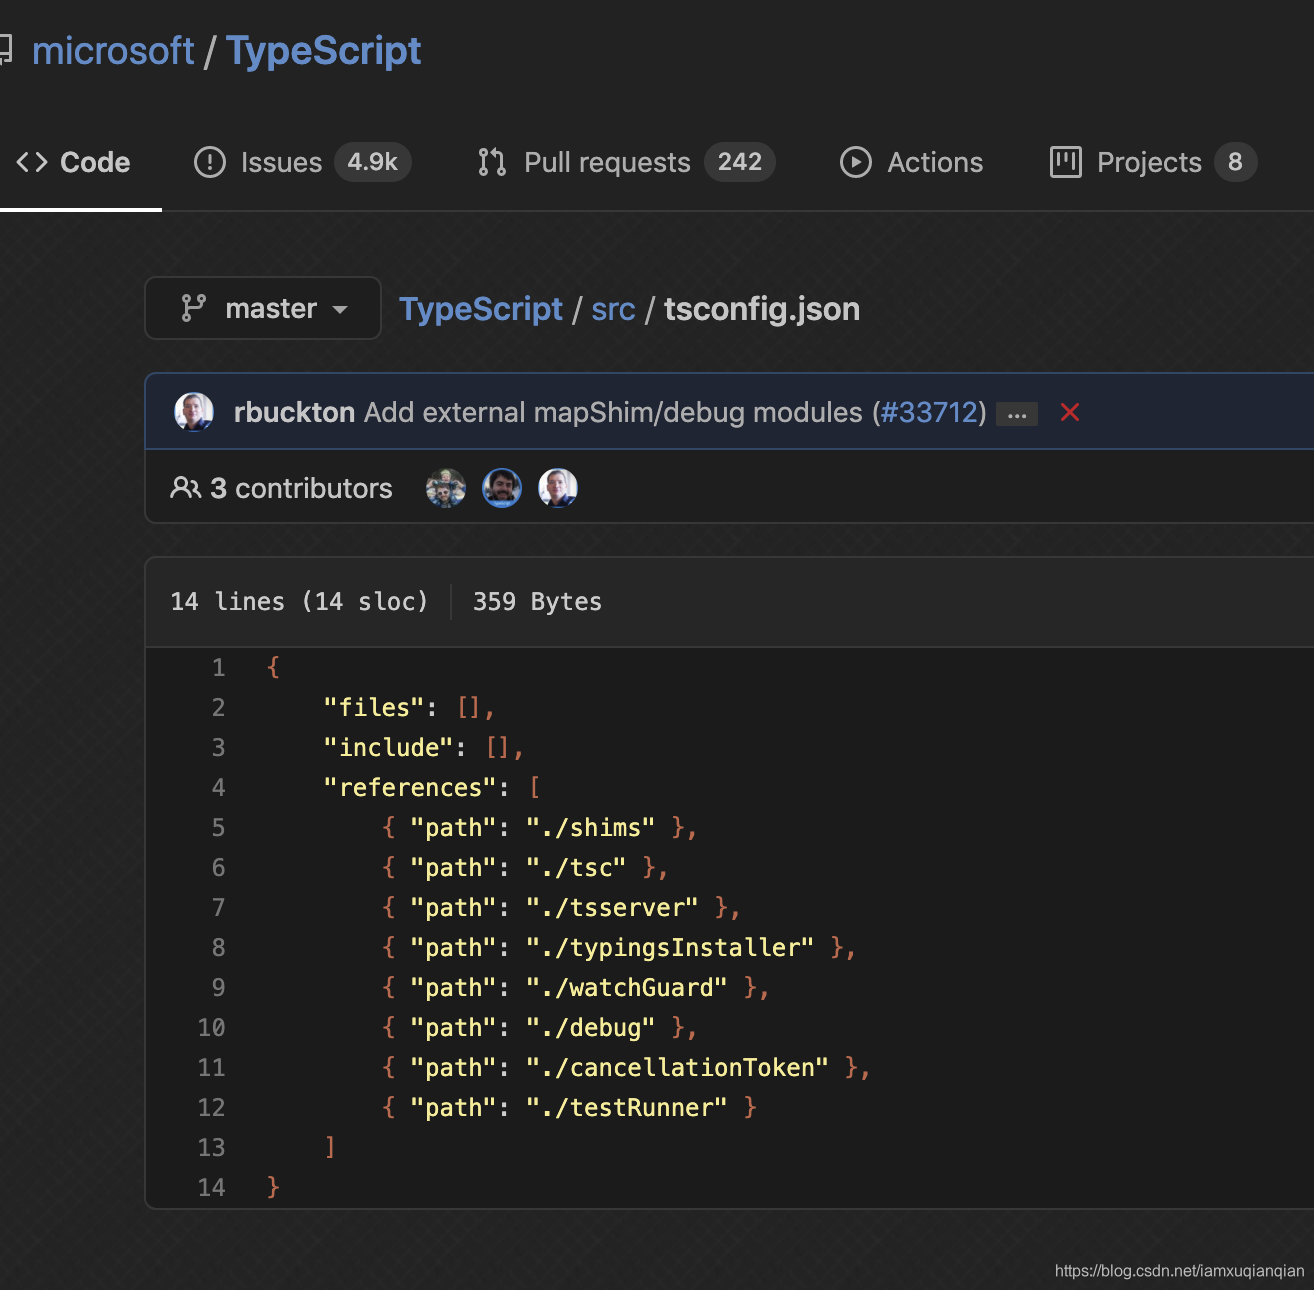Click tsconfig.json file name in breadcrumb
Image resolution: width=1314 pixels, height=1290 pixels.
[762, 309]
